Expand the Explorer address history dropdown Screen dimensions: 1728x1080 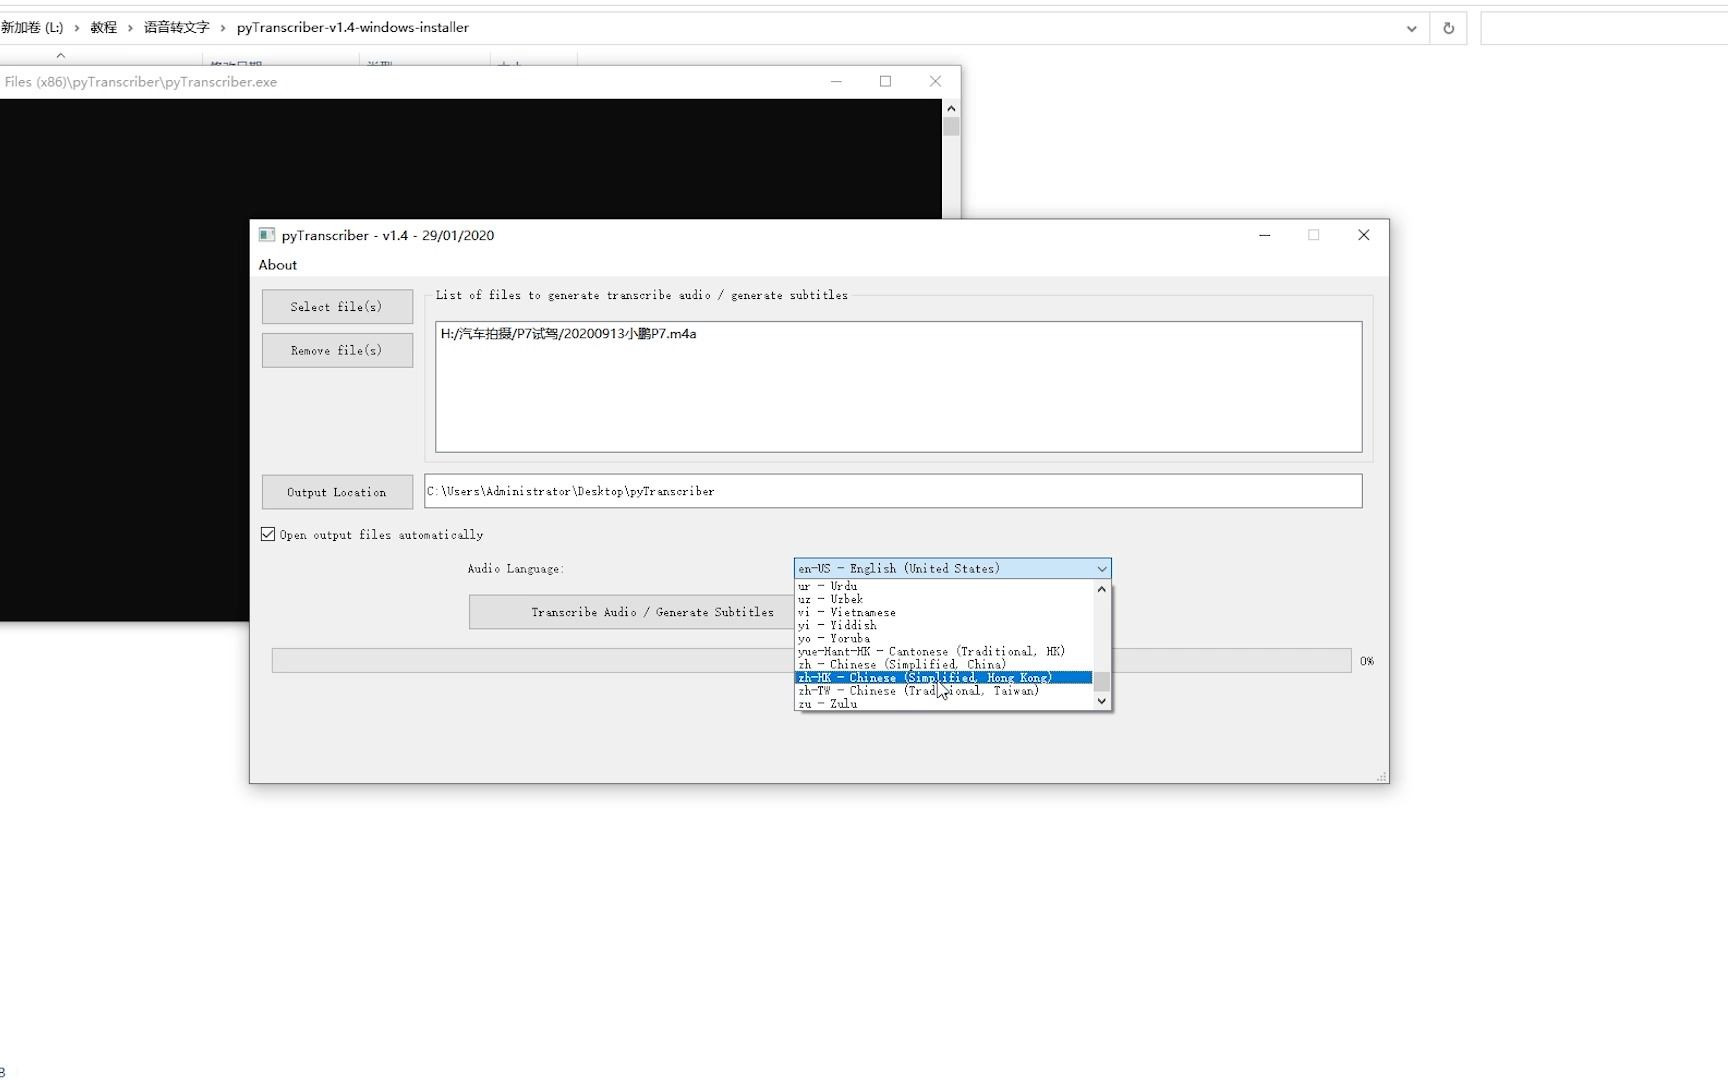tap(1411, 28)
